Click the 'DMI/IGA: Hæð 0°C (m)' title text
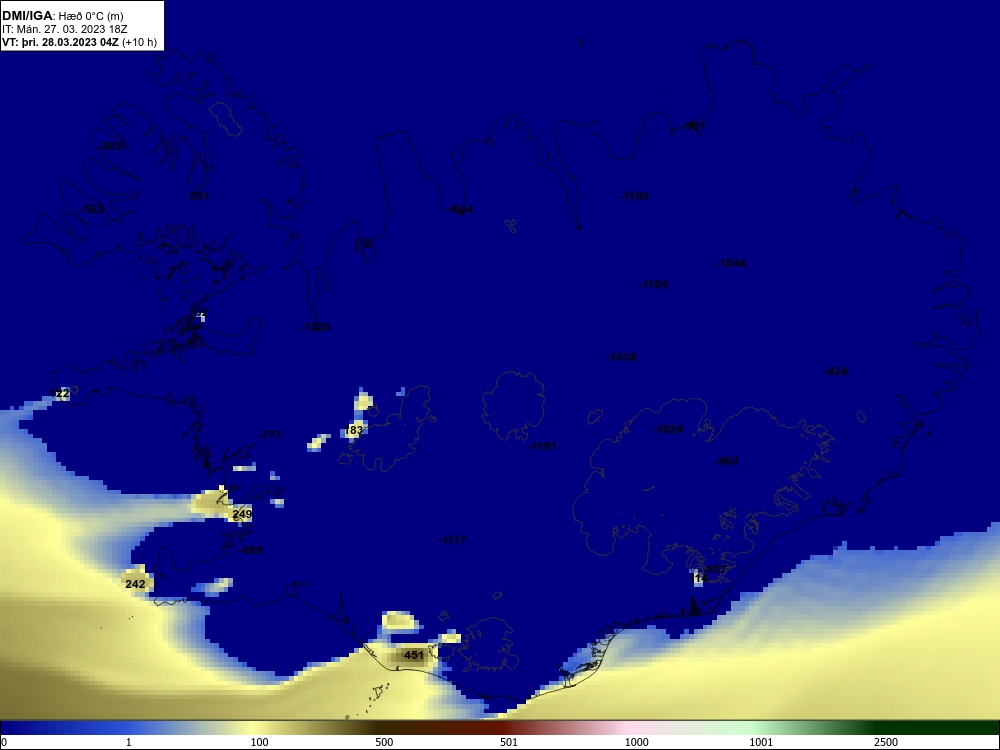The image size is (1000, 750). point(63,16)
